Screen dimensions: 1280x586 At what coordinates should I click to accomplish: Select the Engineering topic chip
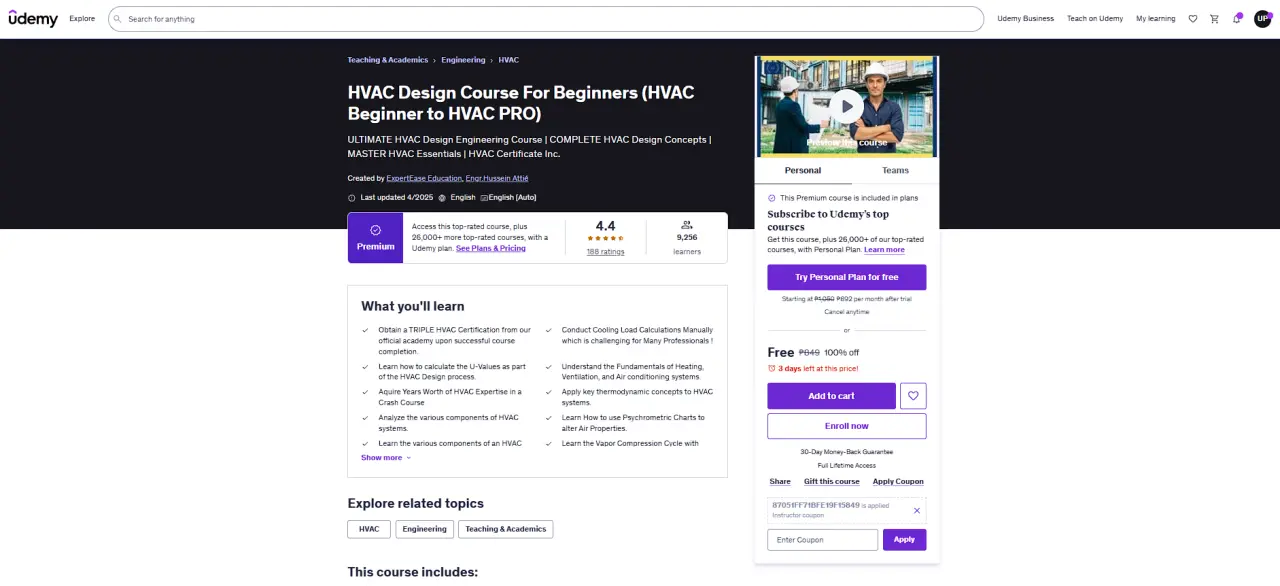(425, 529)
